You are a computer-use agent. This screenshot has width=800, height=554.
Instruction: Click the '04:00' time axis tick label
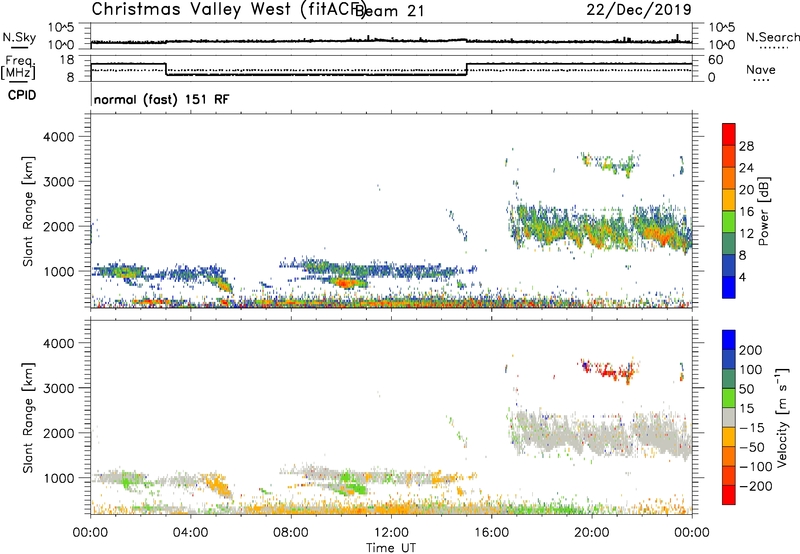[191, 533]
